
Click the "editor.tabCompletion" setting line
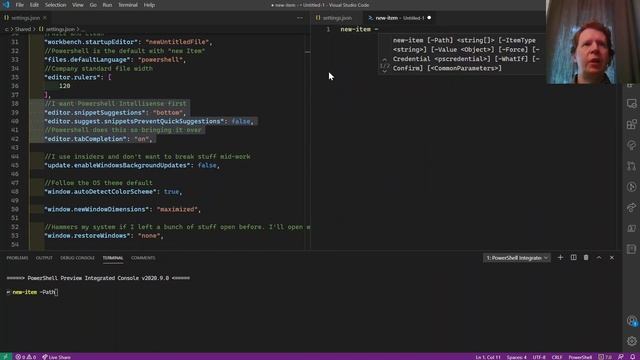pyautogui.click(x=98, y=139)
